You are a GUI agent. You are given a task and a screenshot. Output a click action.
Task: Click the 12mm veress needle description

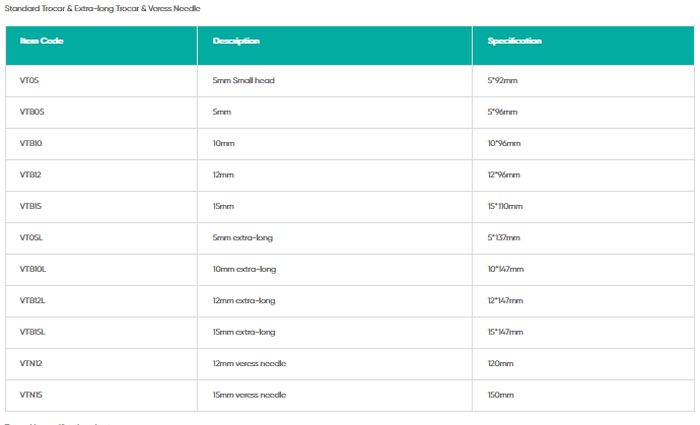click(249, 364)
